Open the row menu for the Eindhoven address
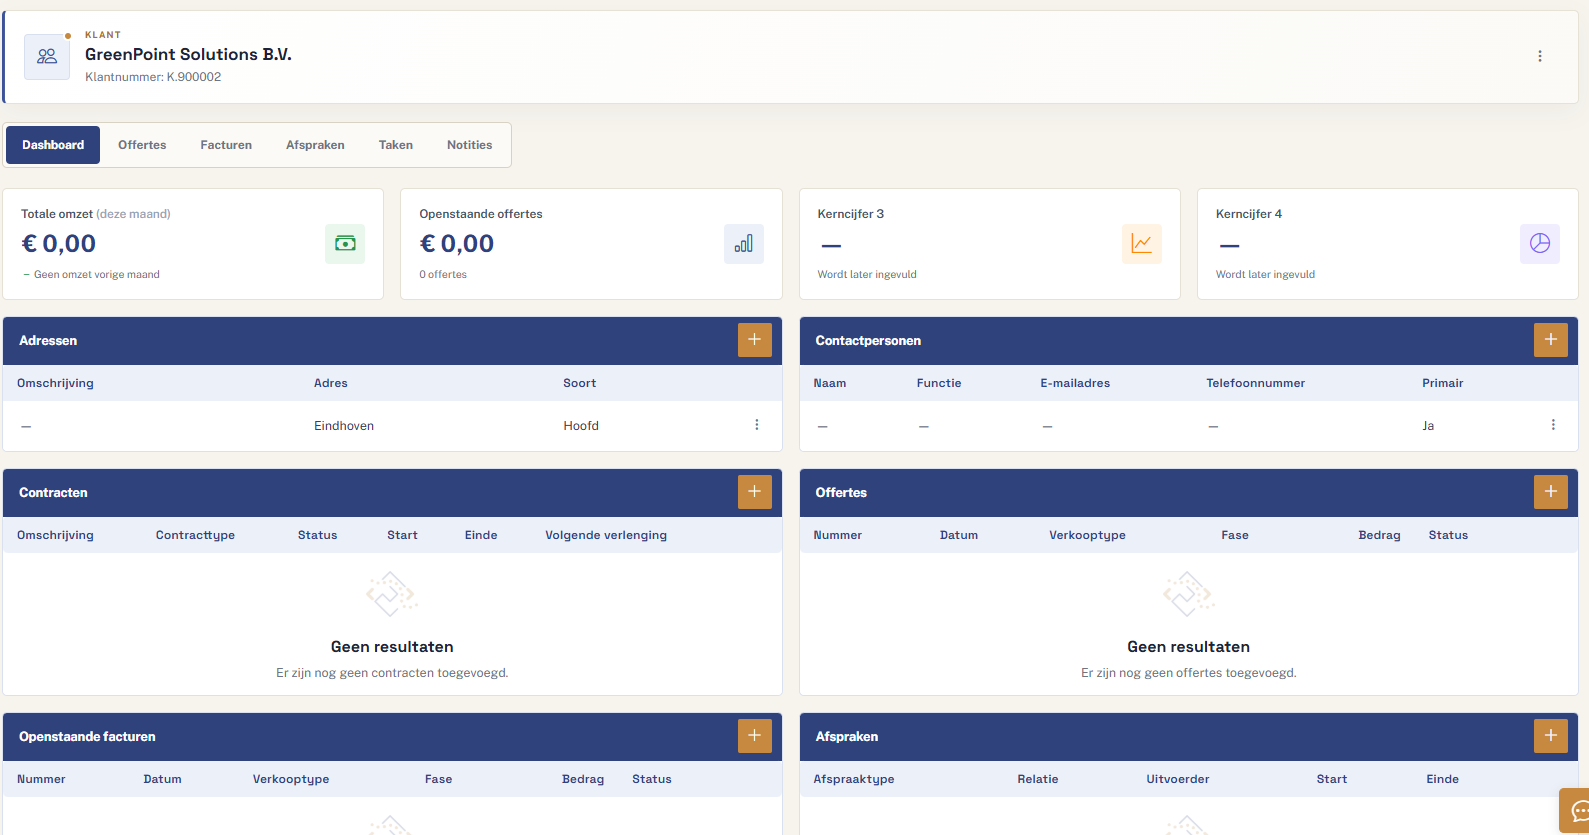The width and height of the screenshot is (1589, 835). pyautogui.click(x=757, y=425)
